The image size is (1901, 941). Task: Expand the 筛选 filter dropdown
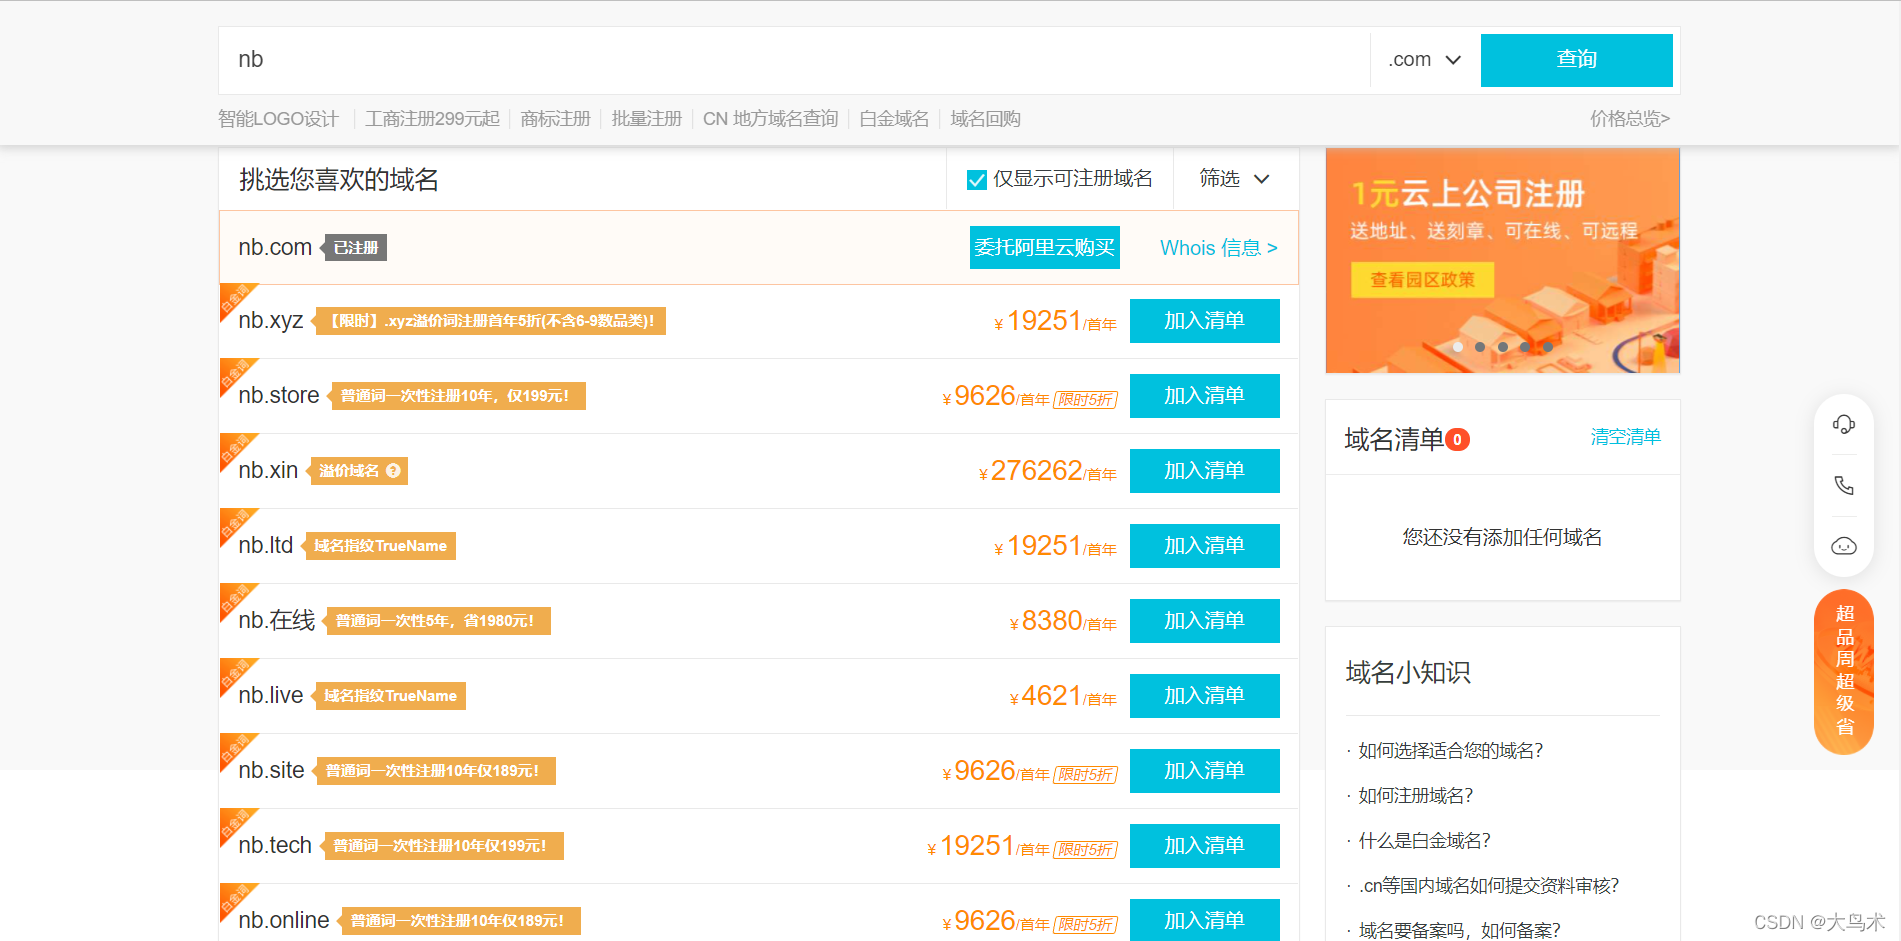[1235, 179]
